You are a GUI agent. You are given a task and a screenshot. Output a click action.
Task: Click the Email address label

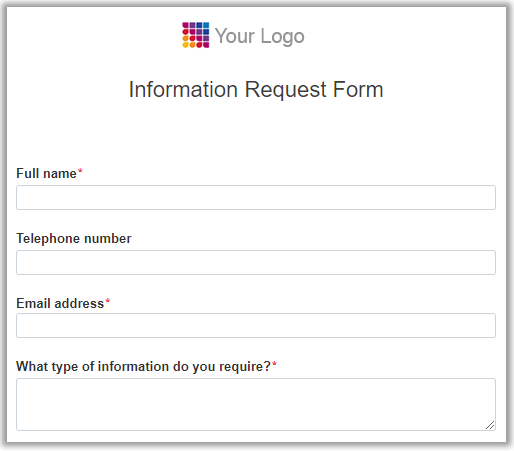coord(60,304)
